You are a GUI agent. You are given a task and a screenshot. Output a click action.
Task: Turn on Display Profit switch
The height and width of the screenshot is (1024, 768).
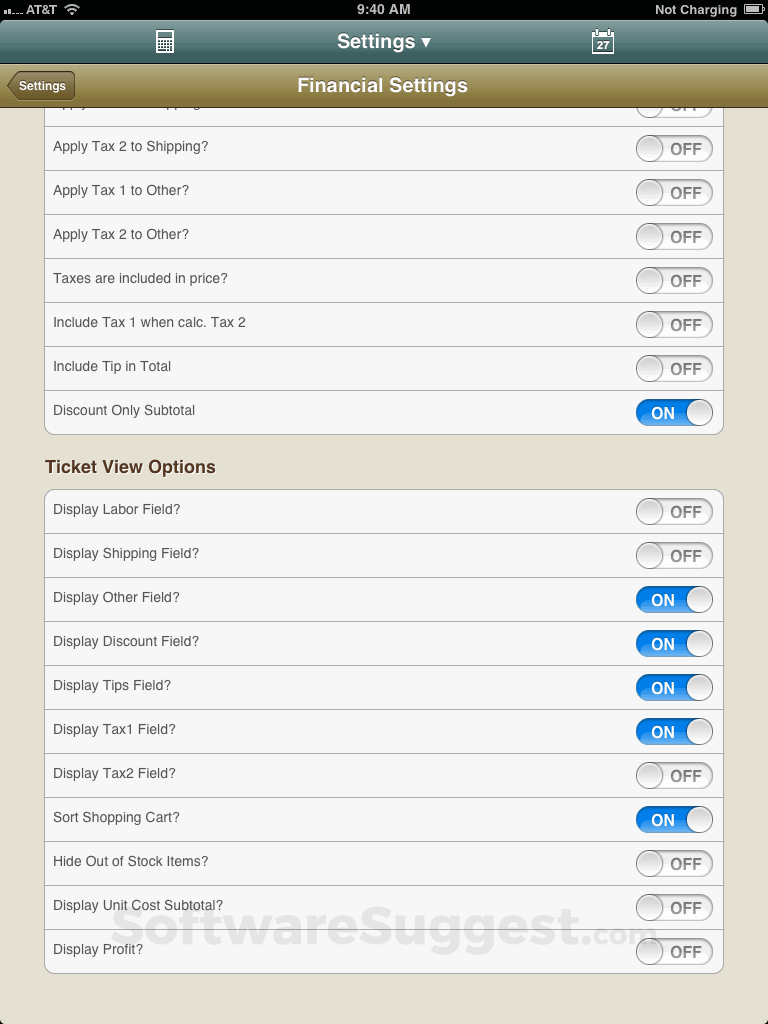pos(674,952)
